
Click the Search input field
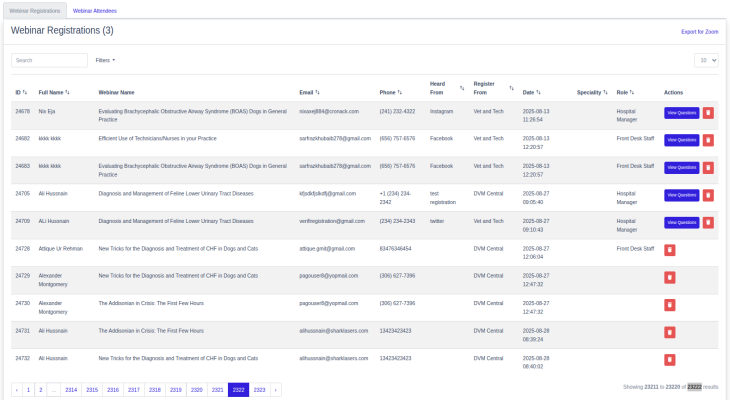tap(50, 61)
